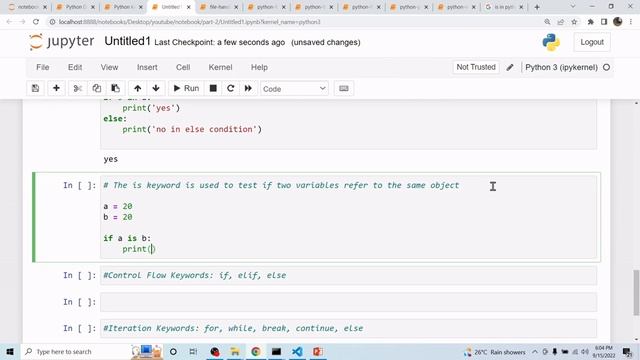Cut selected cells with scissors icon
Viewport: 640px width, 360px height.
coord(78,89)
